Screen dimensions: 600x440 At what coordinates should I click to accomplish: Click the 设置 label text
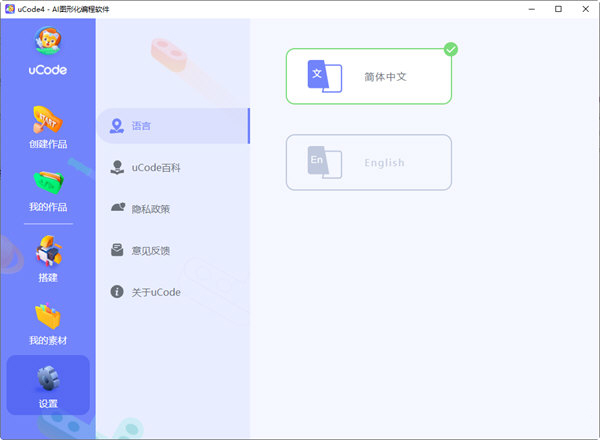click(x=48, y=404)
